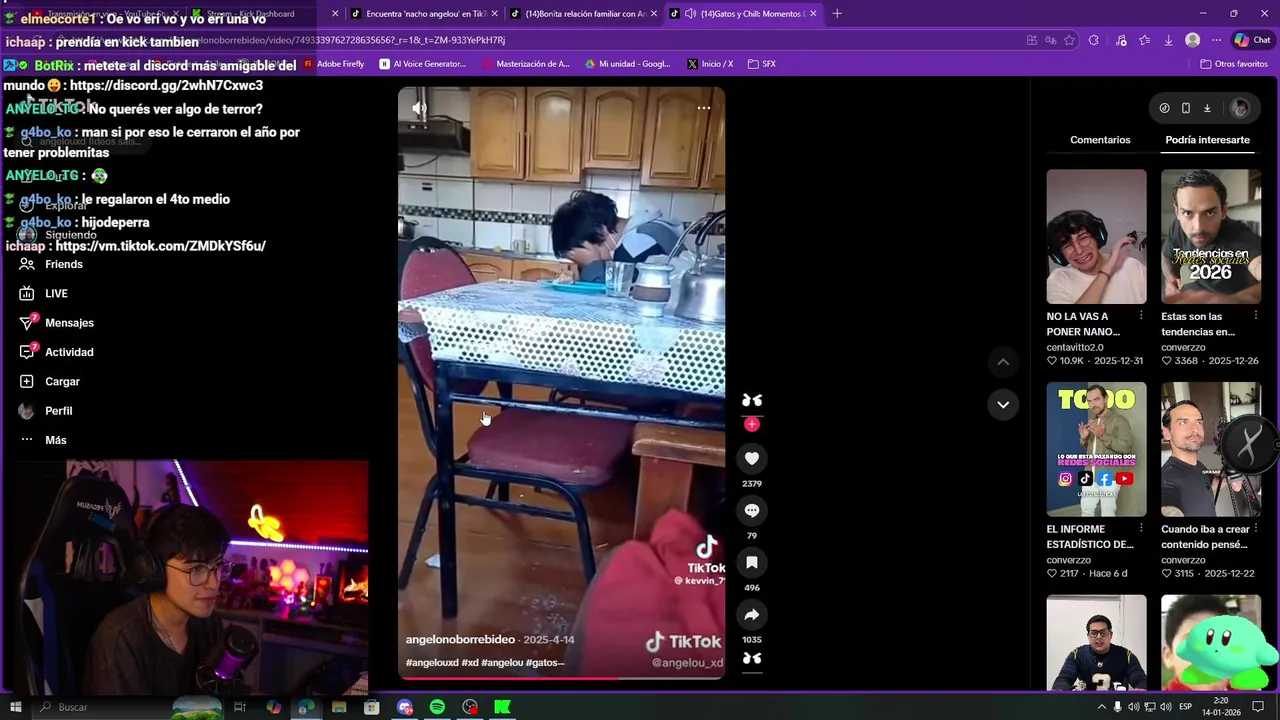Close the 'Gatos y Chill' browser tab

pos(813,14)
